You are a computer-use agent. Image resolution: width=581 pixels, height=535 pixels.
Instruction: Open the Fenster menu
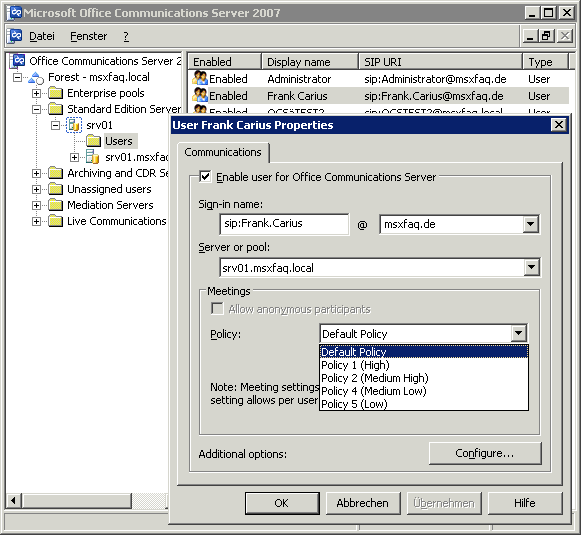tap(89, 36)
